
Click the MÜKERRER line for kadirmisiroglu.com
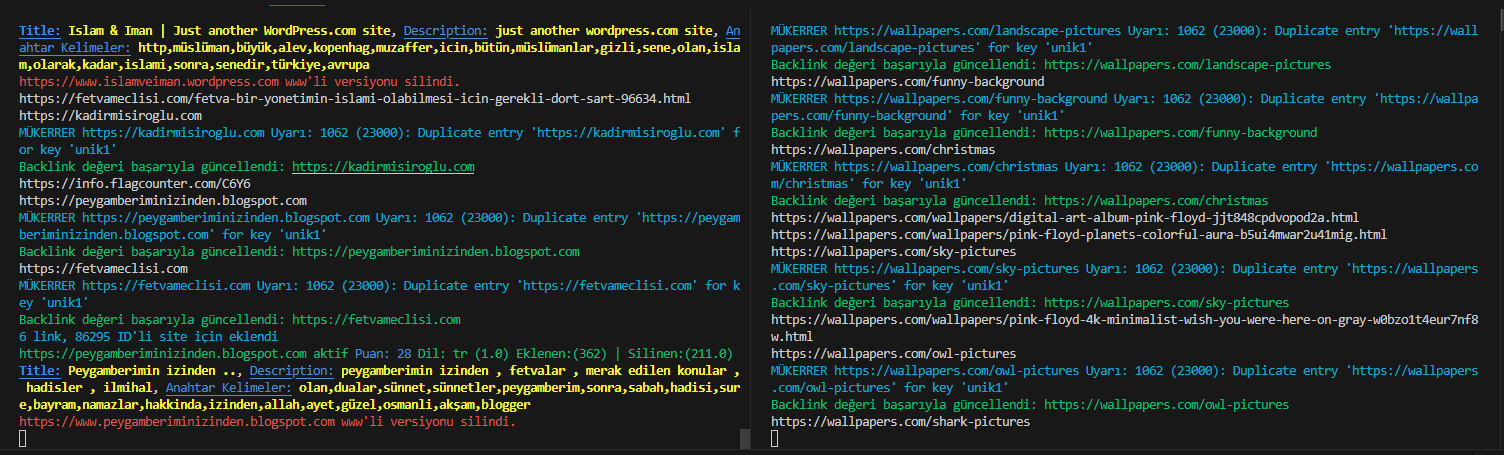point(380,141)
